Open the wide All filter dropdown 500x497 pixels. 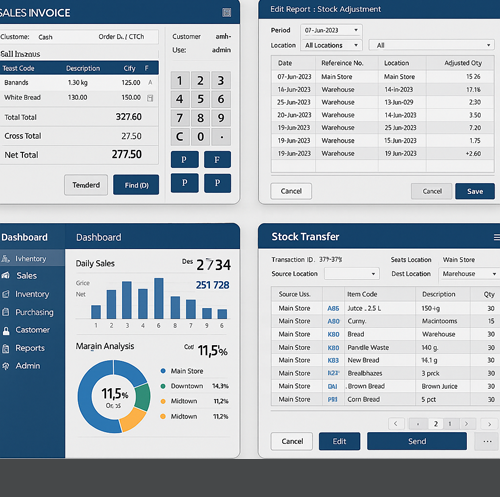(x=432, y=45)
